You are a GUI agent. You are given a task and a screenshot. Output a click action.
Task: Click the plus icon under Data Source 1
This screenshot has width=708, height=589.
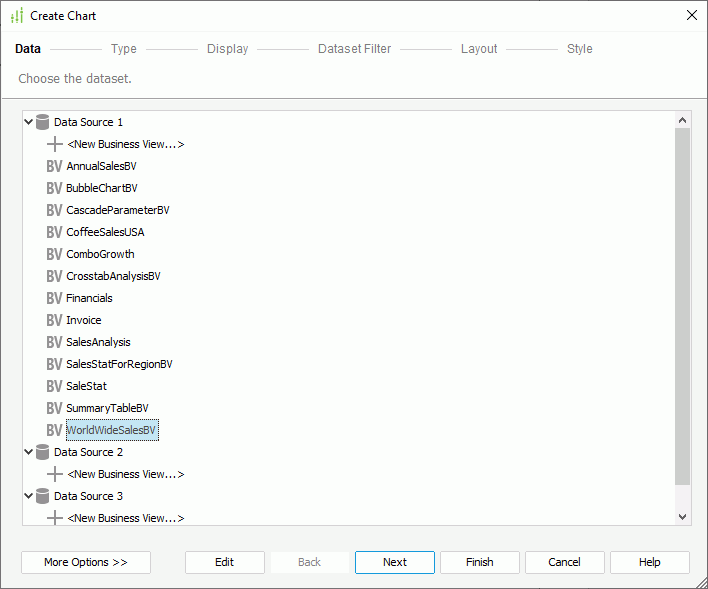(x=54, y=144)
